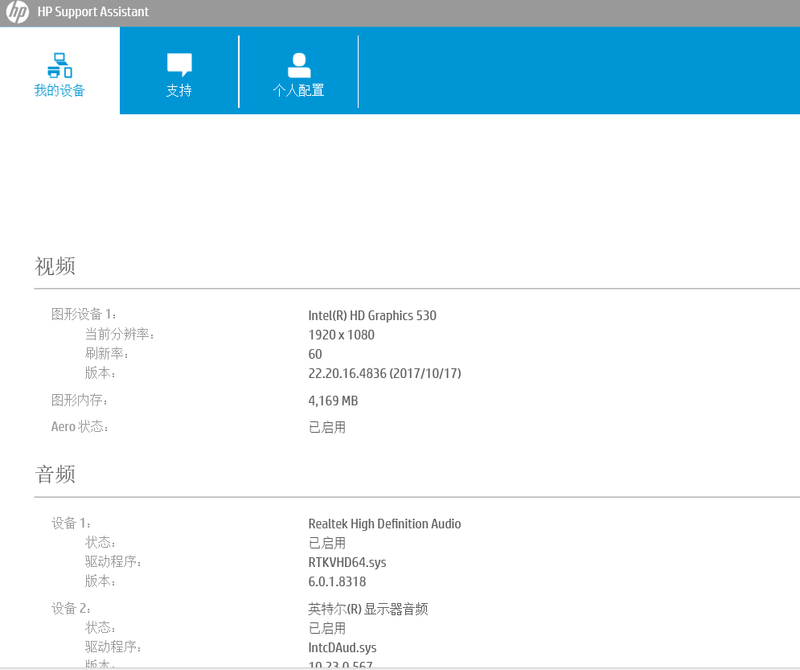The image size is (800, 670).
Task: Click the 英特尔(R) 显示器音频 device name
Action: tap(368, 609)
